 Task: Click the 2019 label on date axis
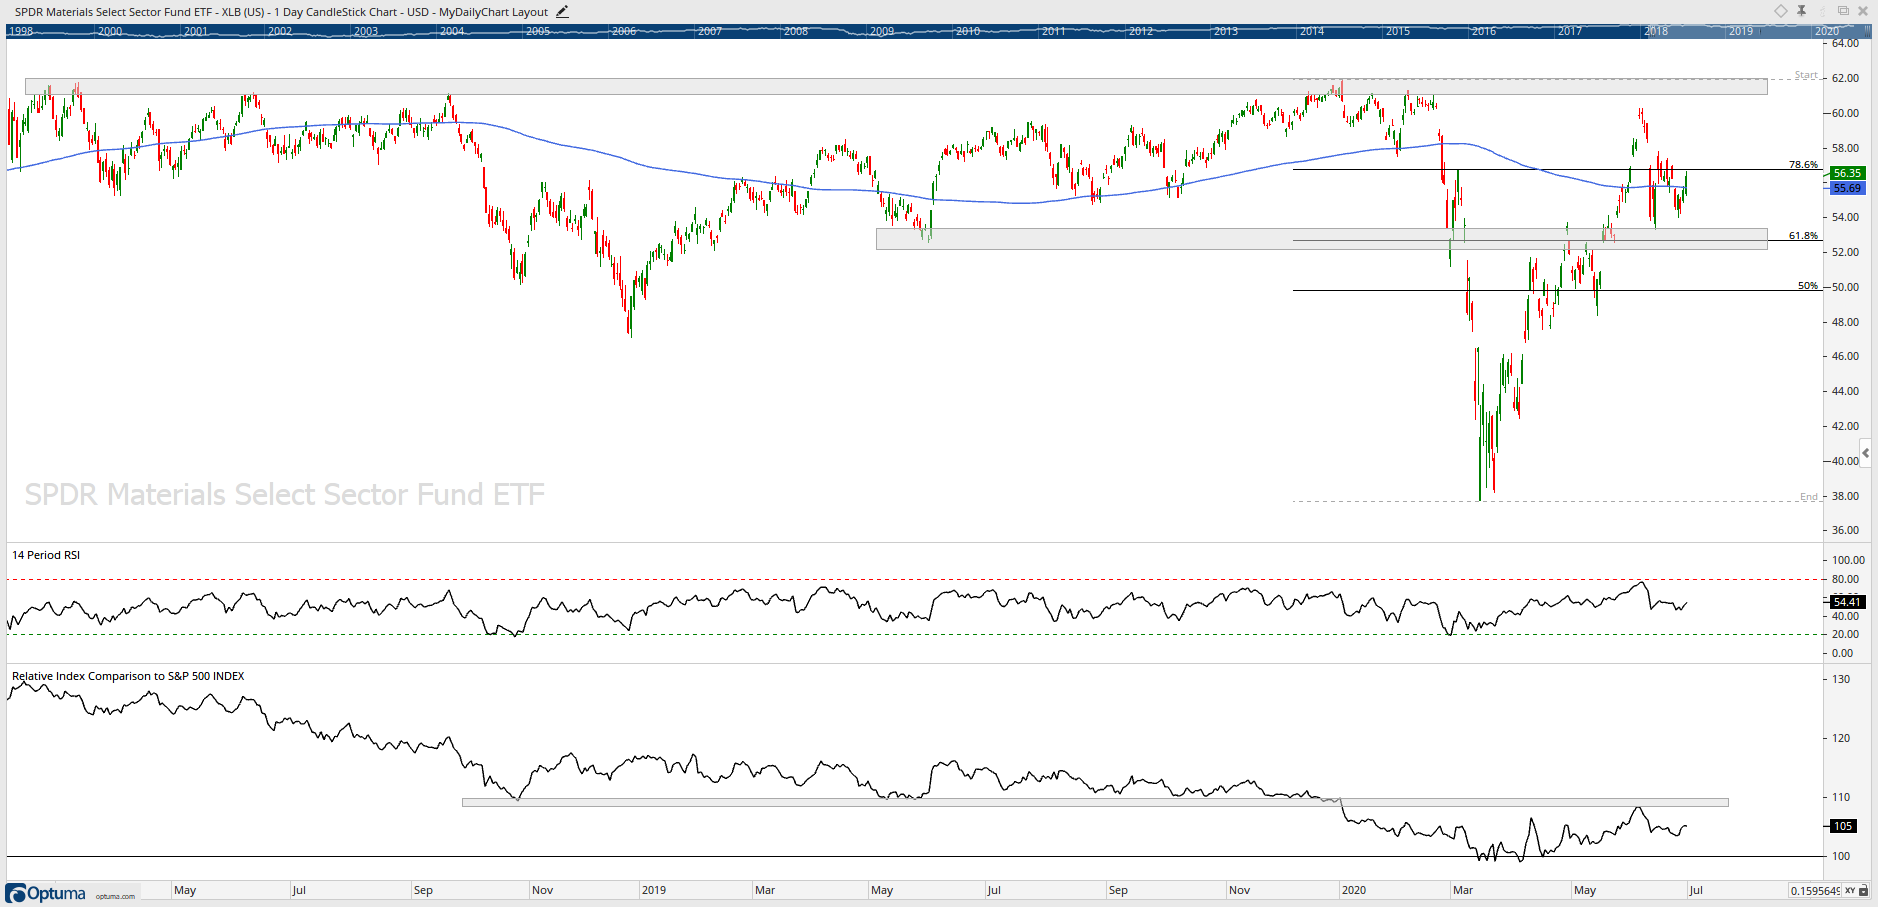click(x=653, y=890)
